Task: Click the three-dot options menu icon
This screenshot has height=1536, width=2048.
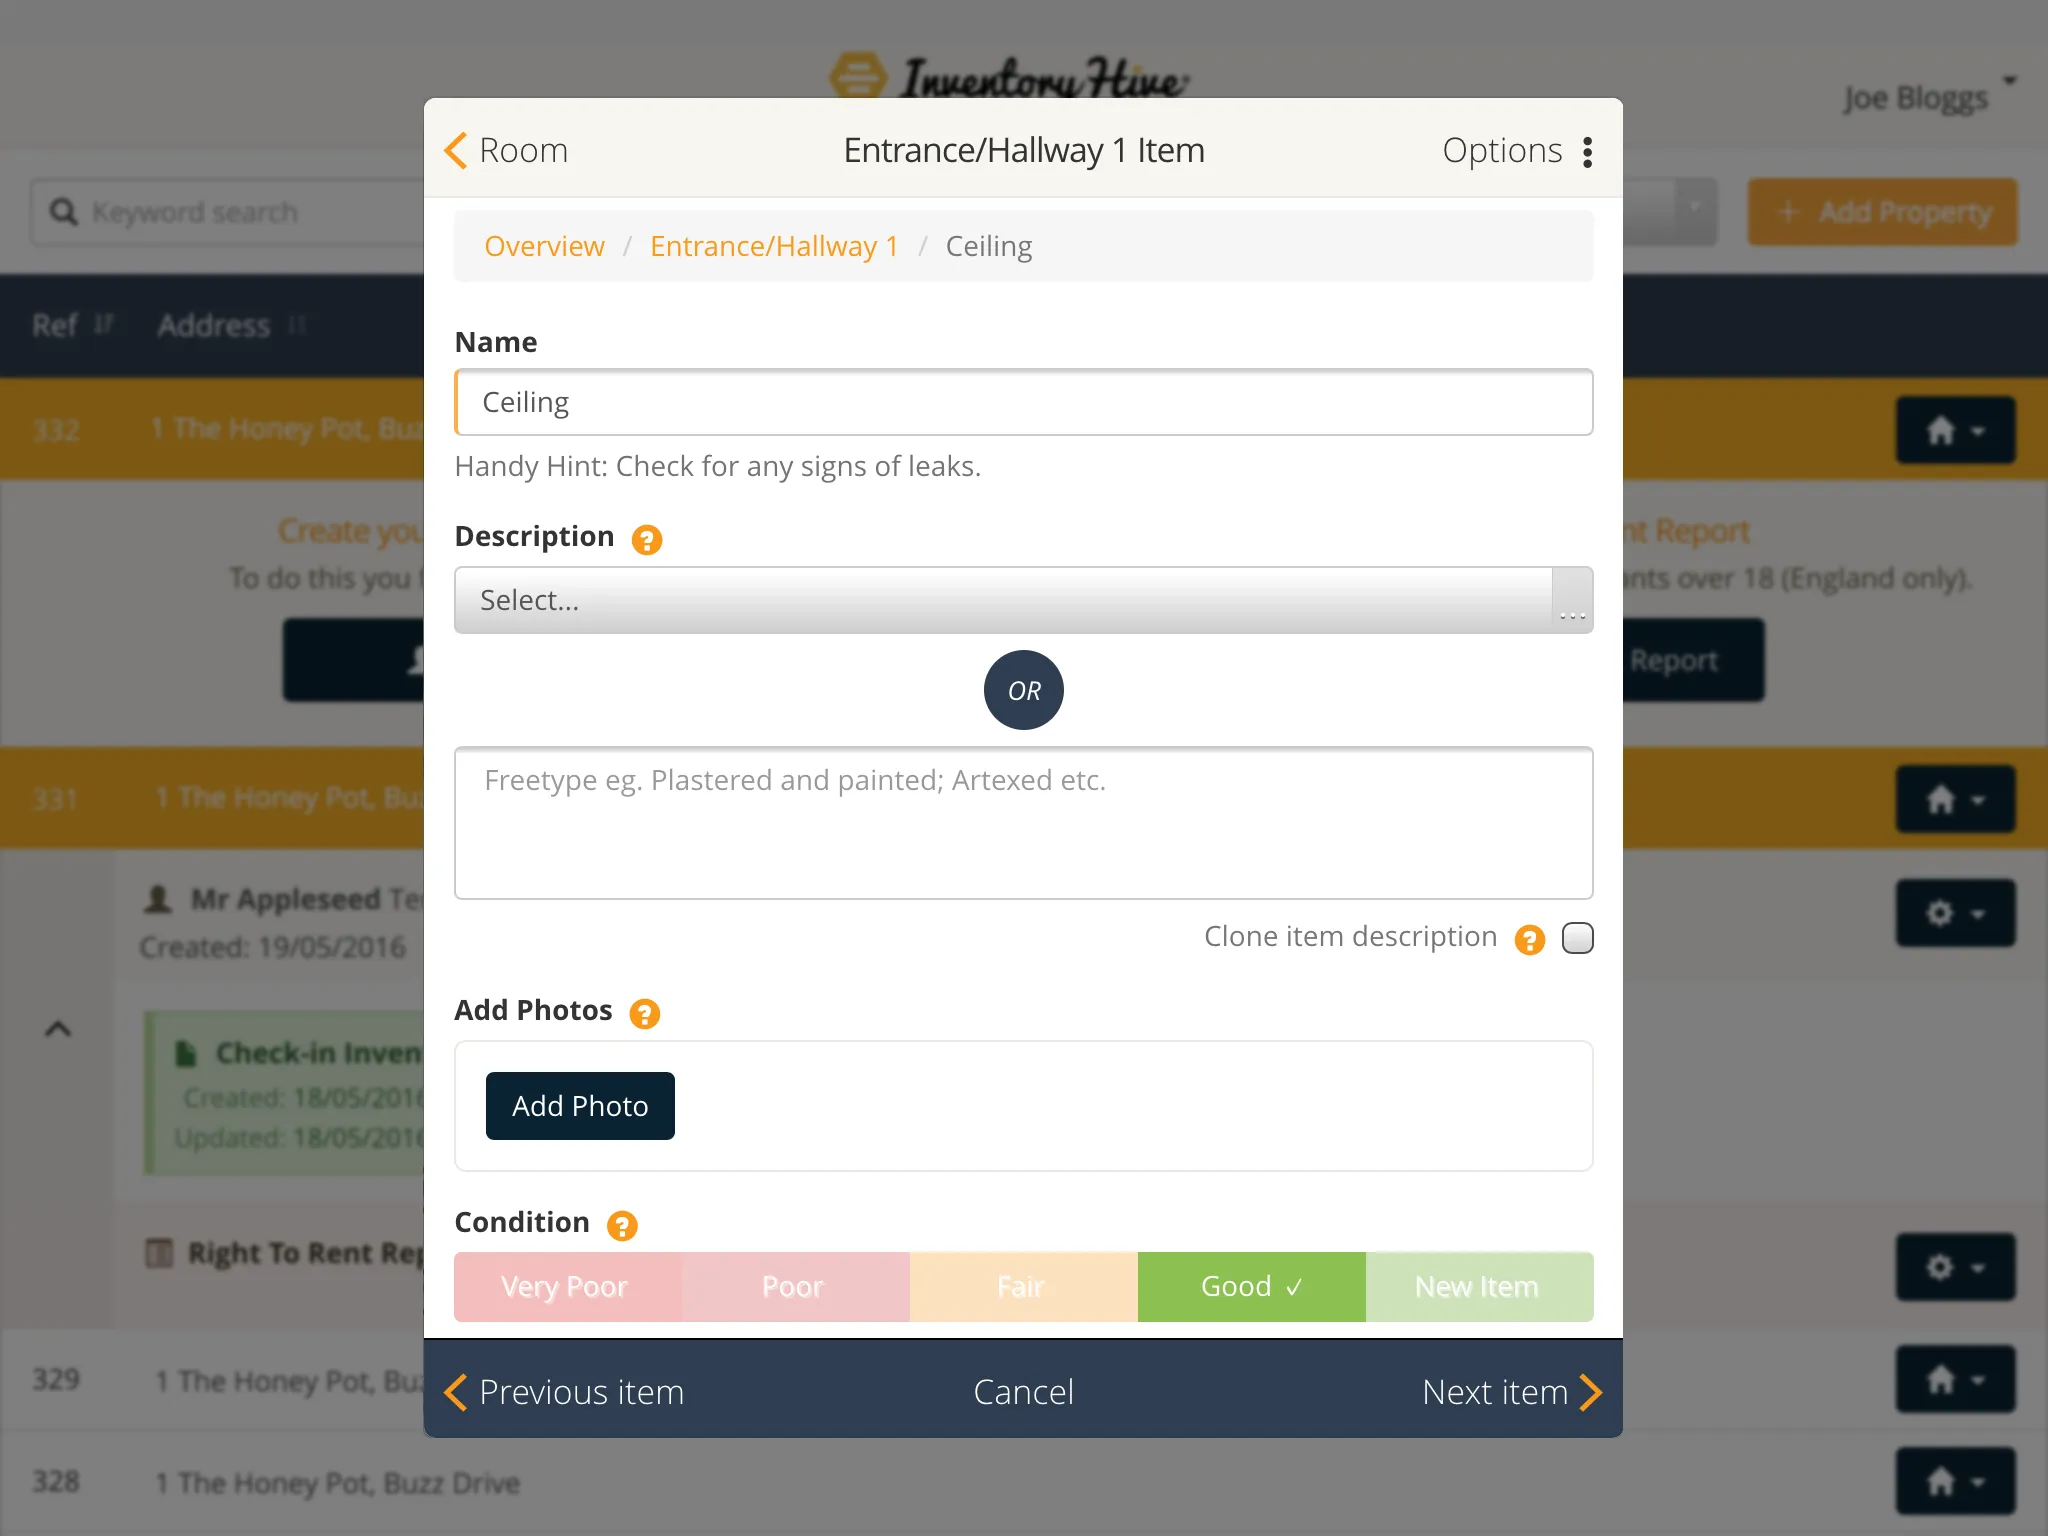Action: click(1587, 150)
